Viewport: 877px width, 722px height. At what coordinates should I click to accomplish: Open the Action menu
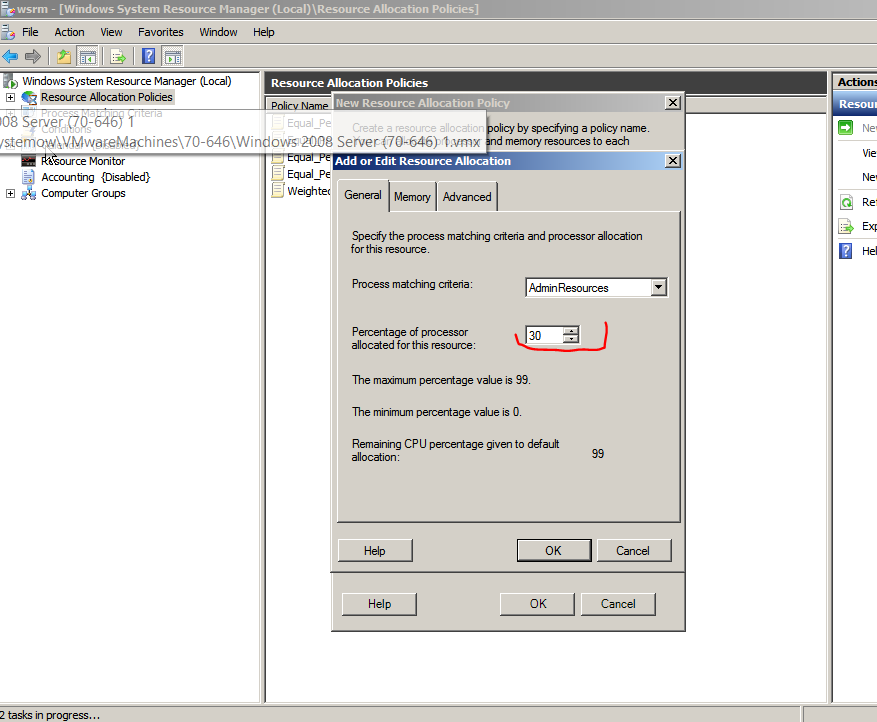[x=69, y=32]
